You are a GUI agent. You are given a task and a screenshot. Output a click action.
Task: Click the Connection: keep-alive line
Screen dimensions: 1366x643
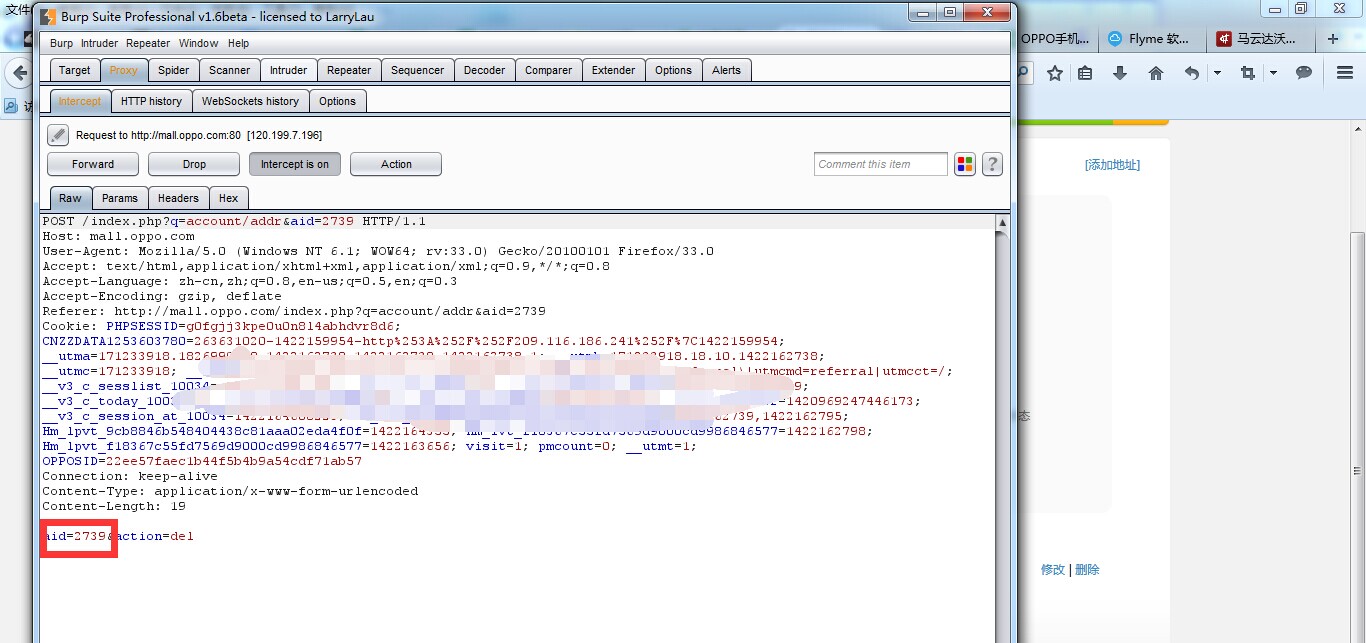click(129, 476)
